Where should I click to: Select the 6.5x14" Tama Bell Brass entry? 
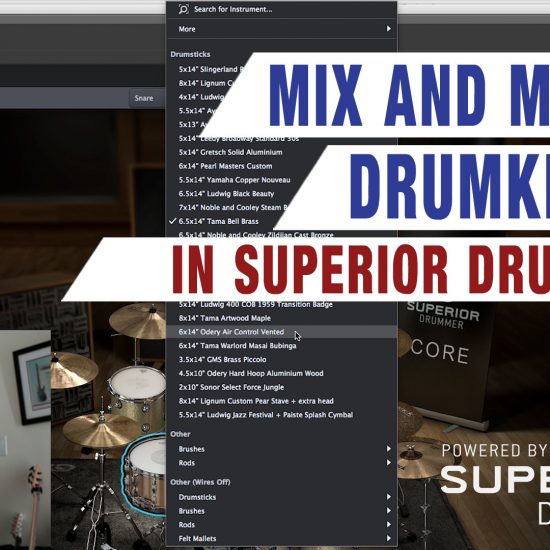click(x=219, y=221)
